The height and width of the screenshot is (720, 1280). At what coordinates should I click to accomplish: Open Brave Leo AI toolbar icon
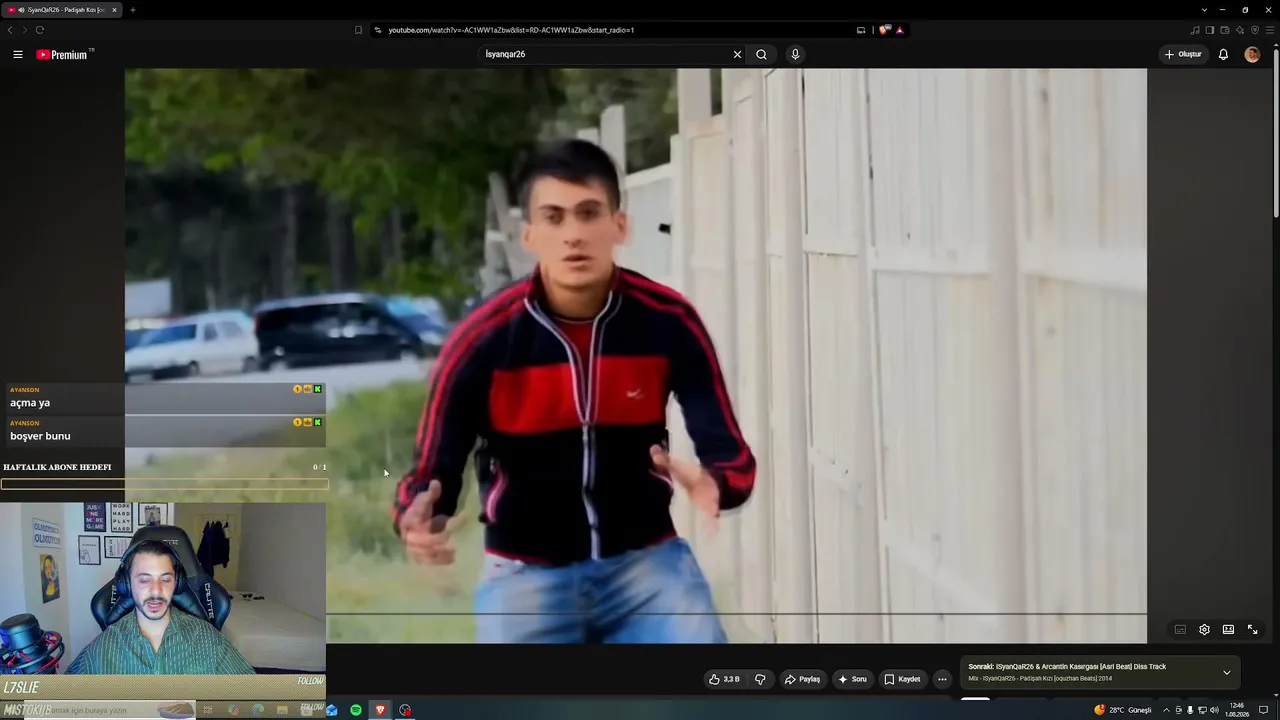1240,30
